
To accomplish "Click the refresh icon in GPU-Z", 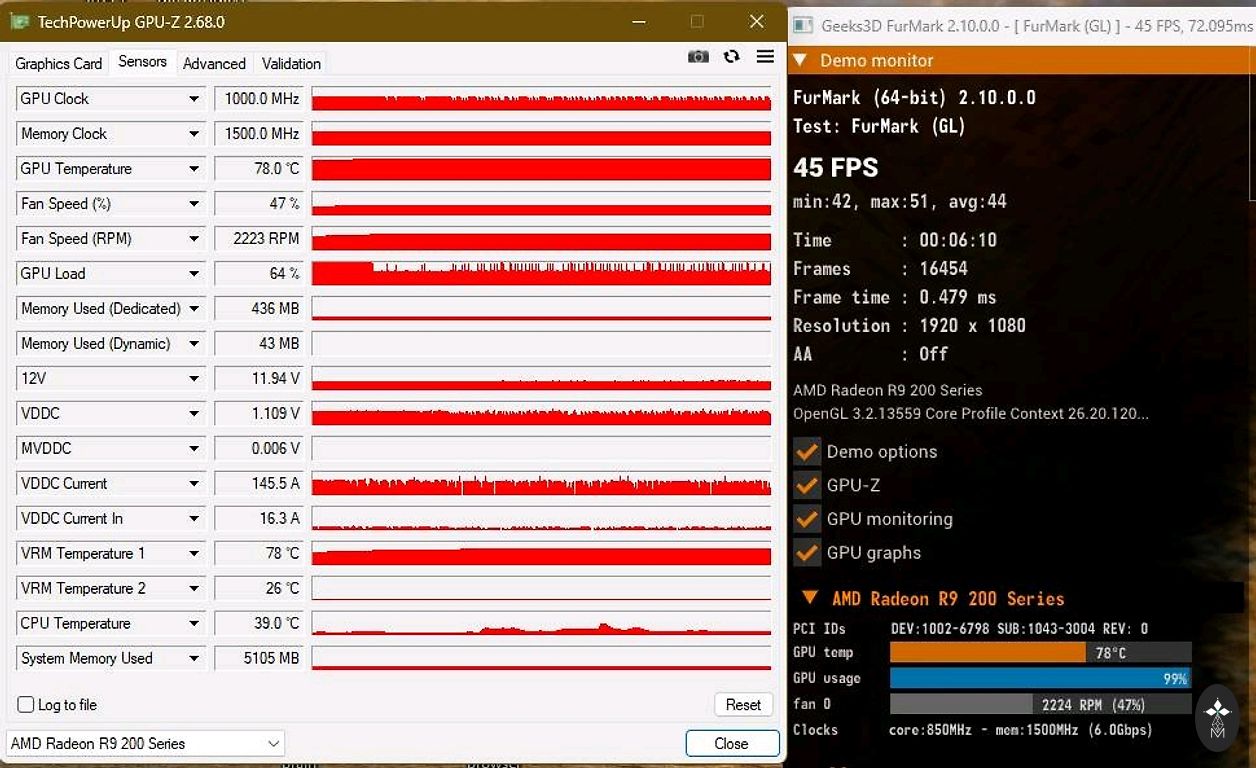I will pos(731,57).
